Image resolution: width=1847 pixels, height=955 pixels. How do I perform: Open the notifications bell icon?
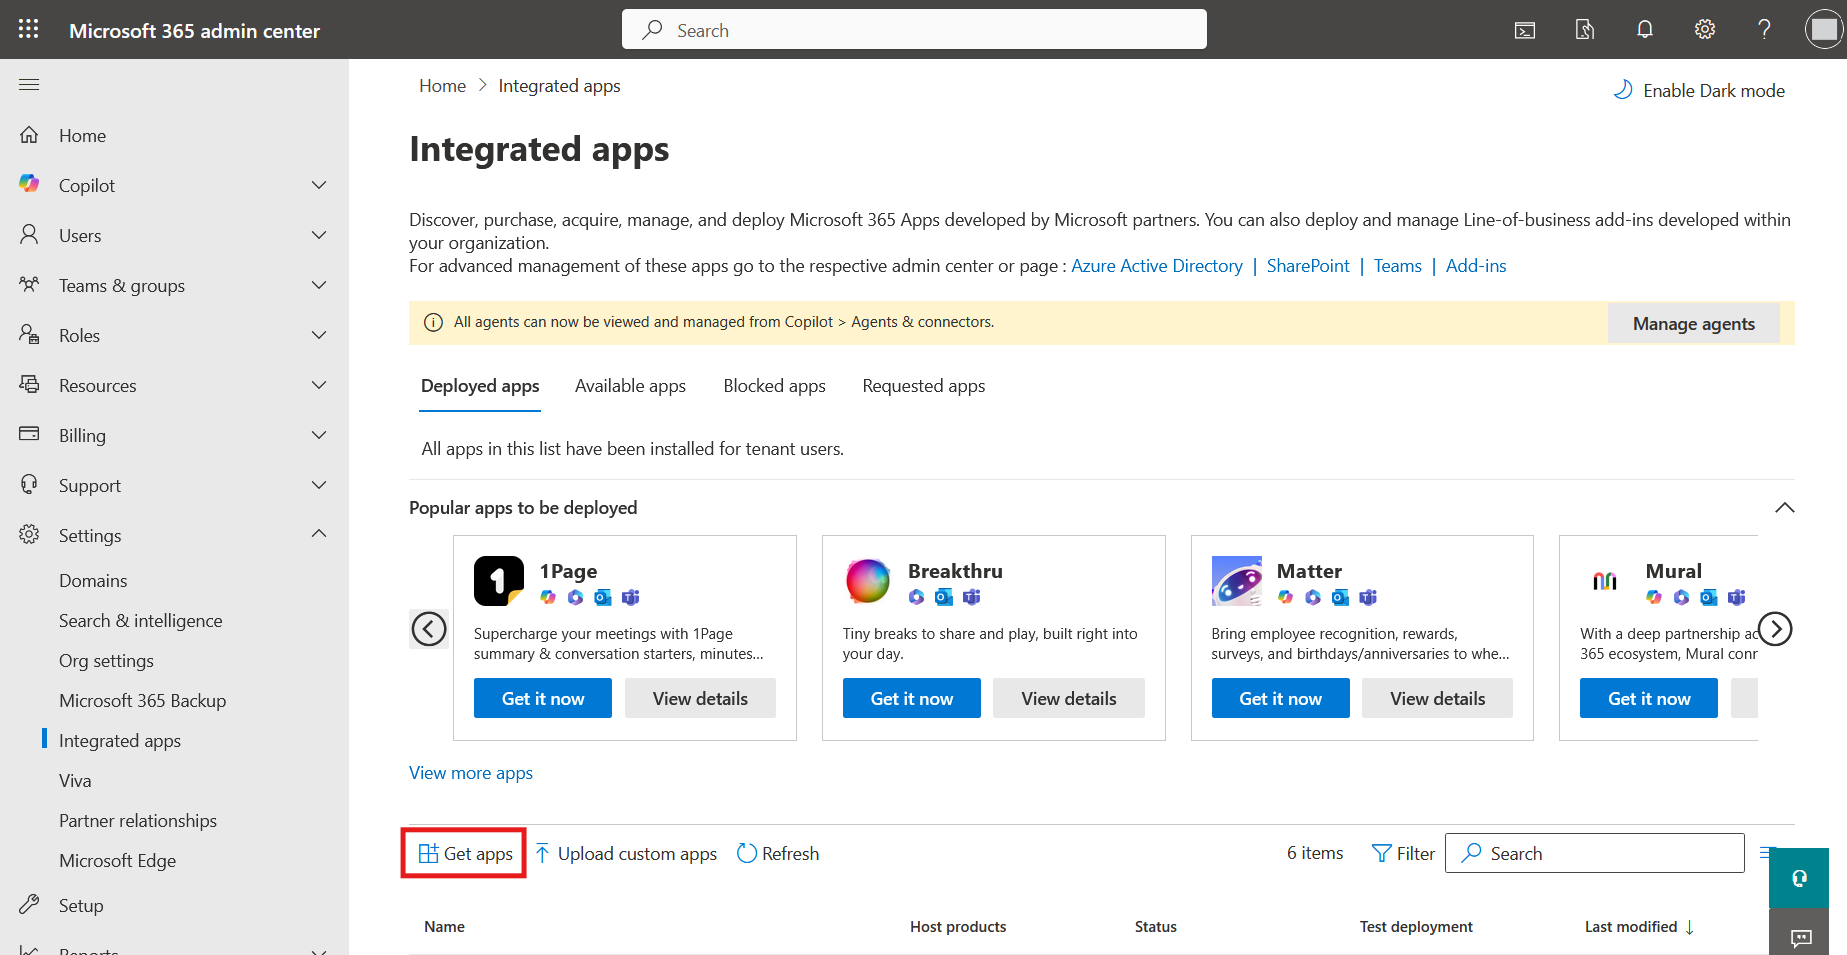pos(1645,29)
